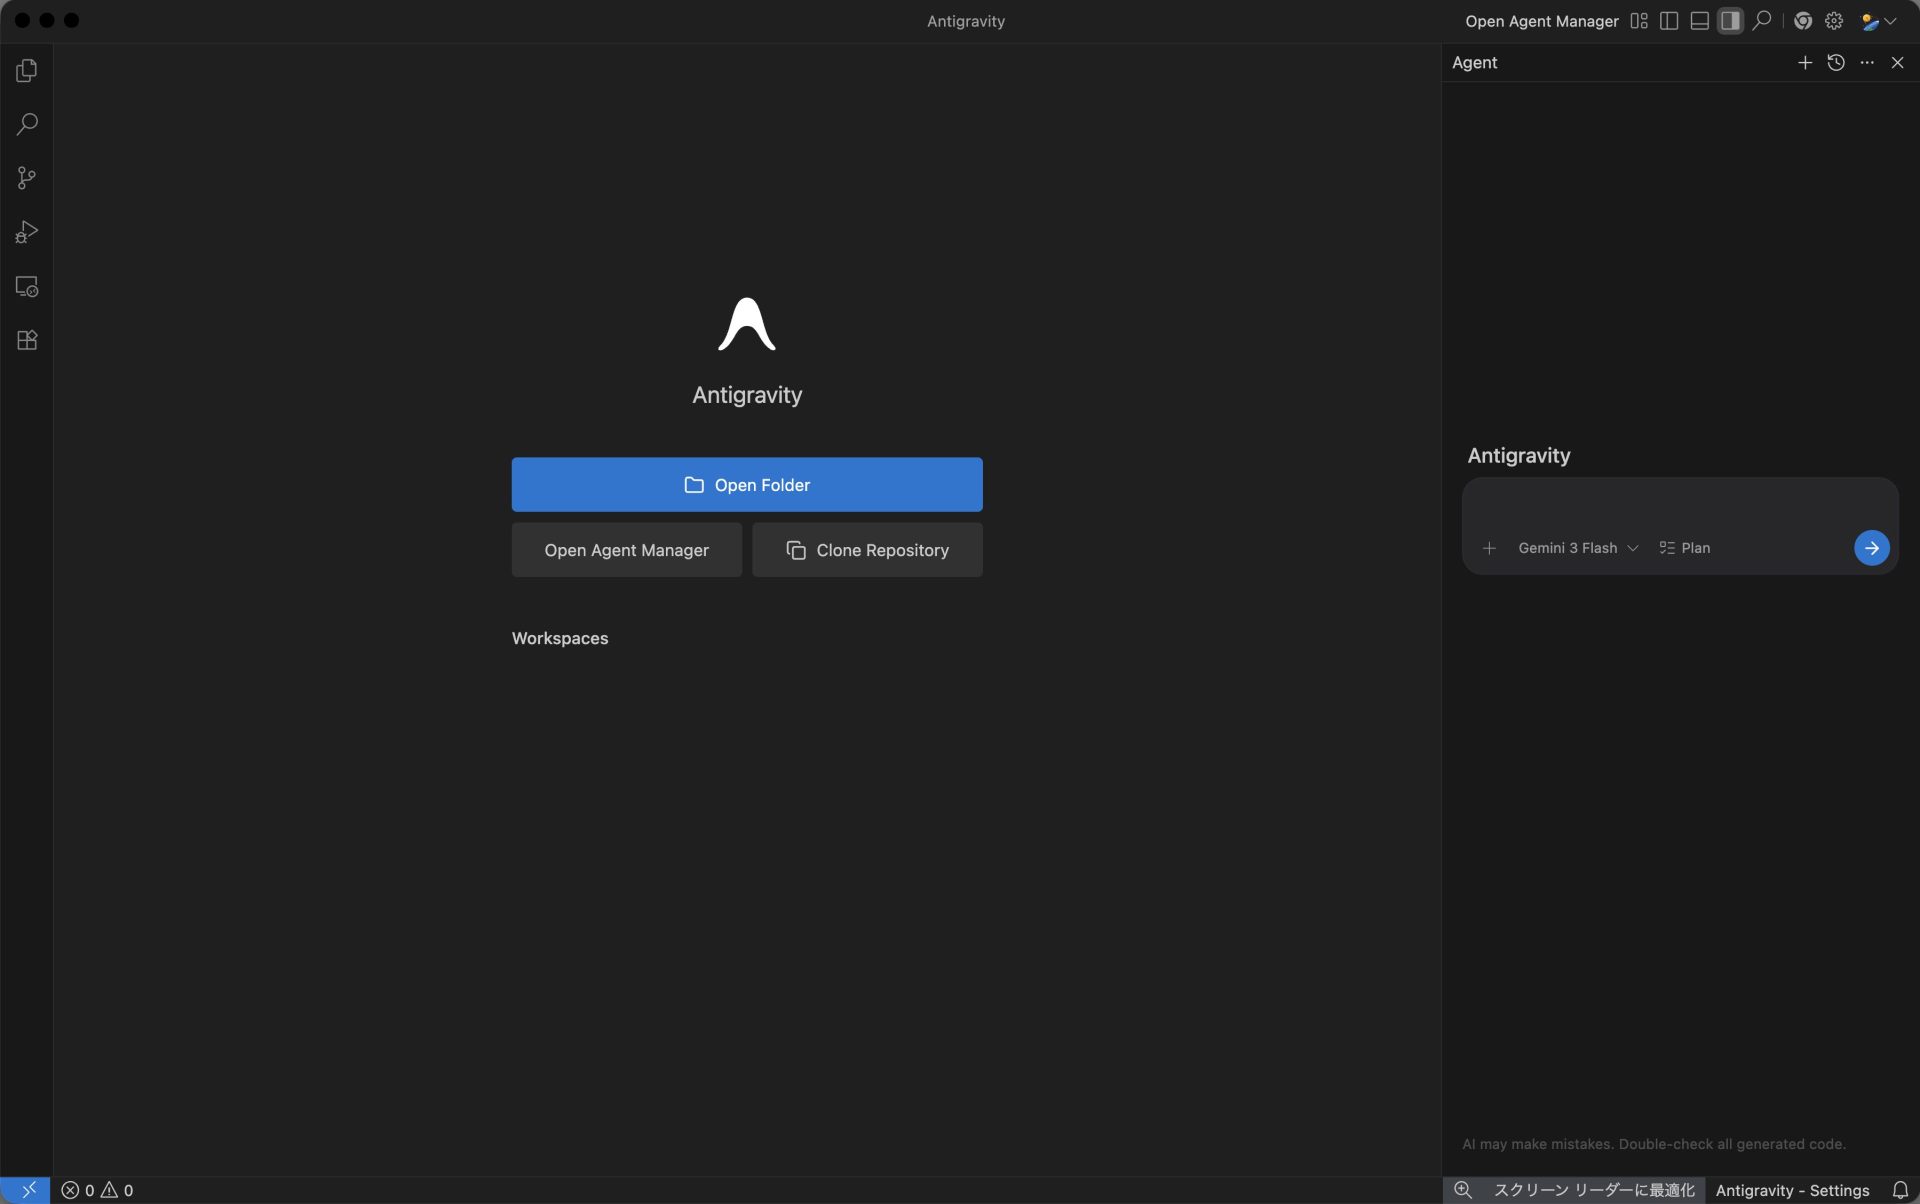Open the Extensions view
1920x1204 pixels.
(x=27, y=340)
